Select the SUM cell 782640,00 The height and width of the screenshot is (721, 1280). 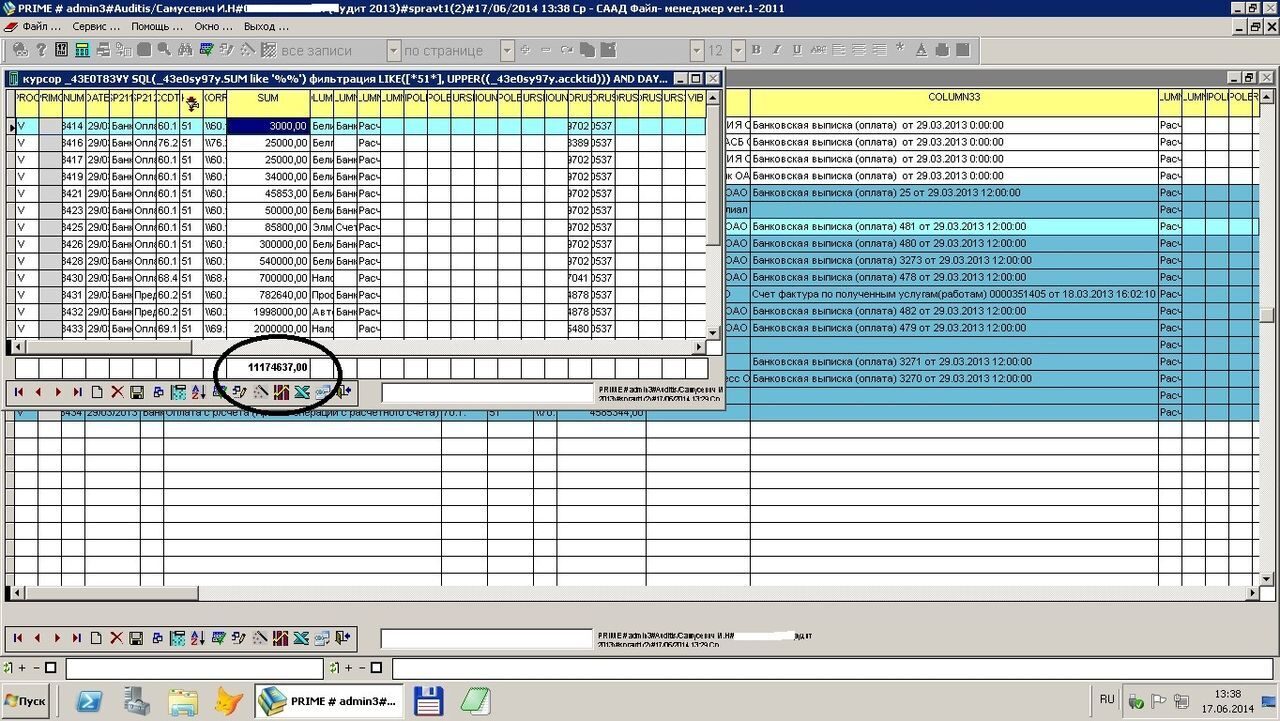point(268,296)
